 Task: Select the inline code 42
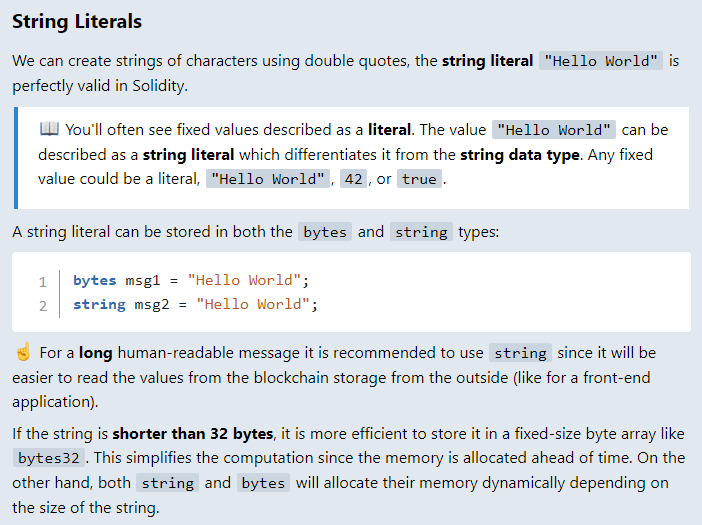pyautogui.click(x=351, y=179)
